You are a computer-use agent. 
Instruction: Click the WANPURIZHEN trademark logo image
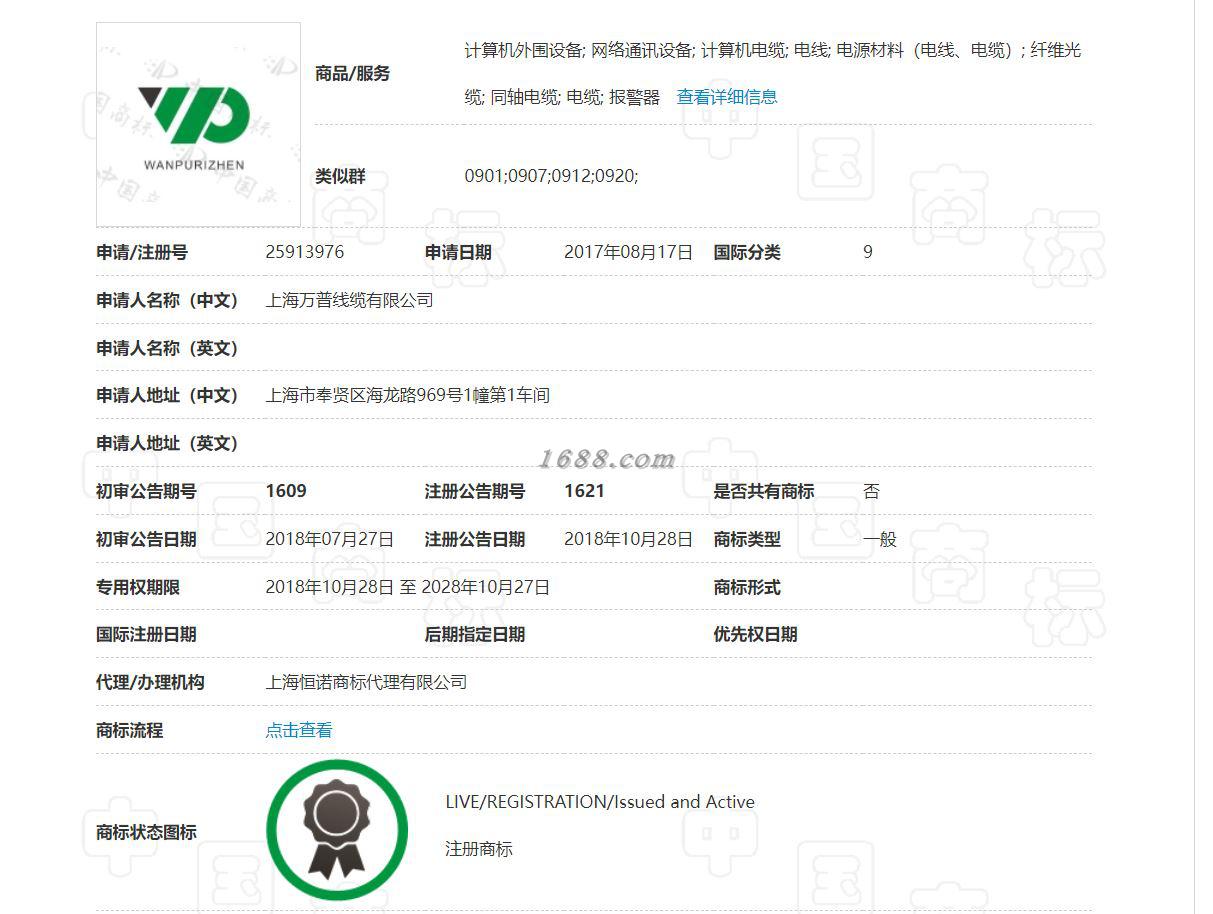[x=198, y=124]
